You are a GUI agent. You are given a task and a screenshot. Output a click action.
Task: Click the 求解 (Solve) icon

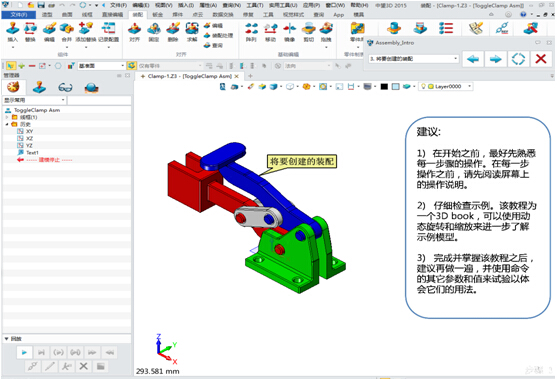(x=192, y=28)
